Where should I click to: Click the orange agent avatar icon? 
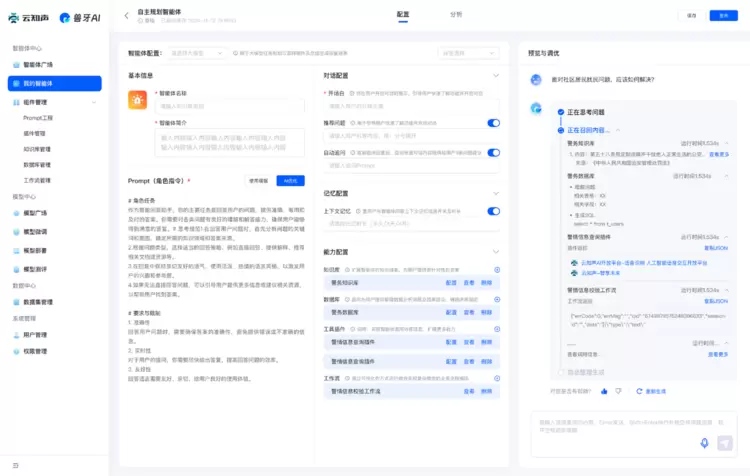point(138,99)
